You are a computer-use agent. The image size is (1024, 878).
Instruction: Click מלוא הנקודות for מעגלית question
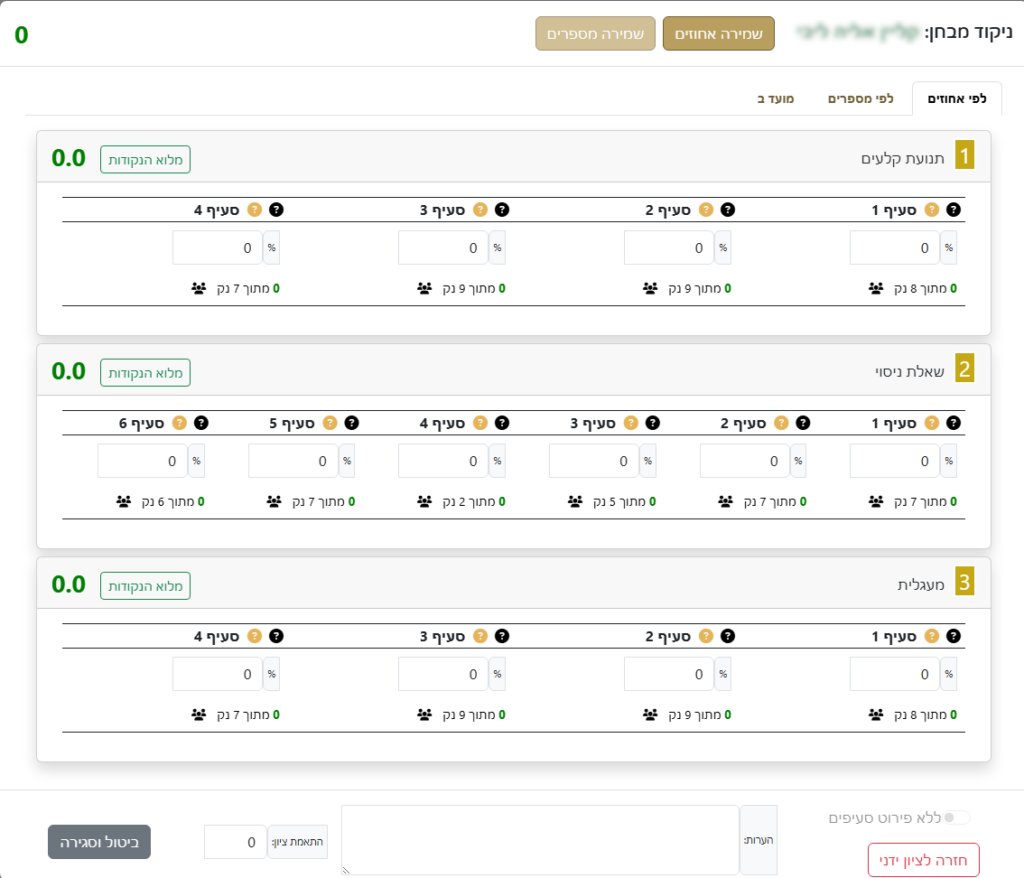tap(145, 585)
